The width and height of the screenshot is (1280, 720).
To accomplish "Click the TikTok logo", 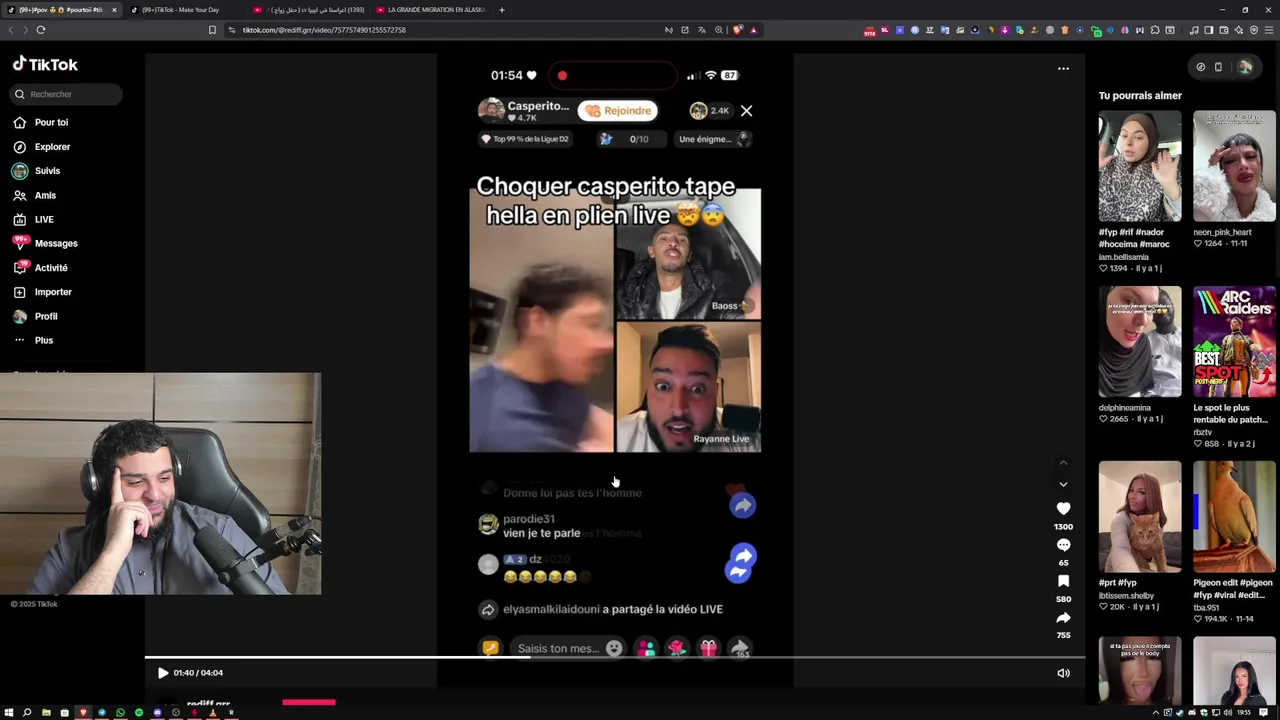I will (x=45, y=64).
